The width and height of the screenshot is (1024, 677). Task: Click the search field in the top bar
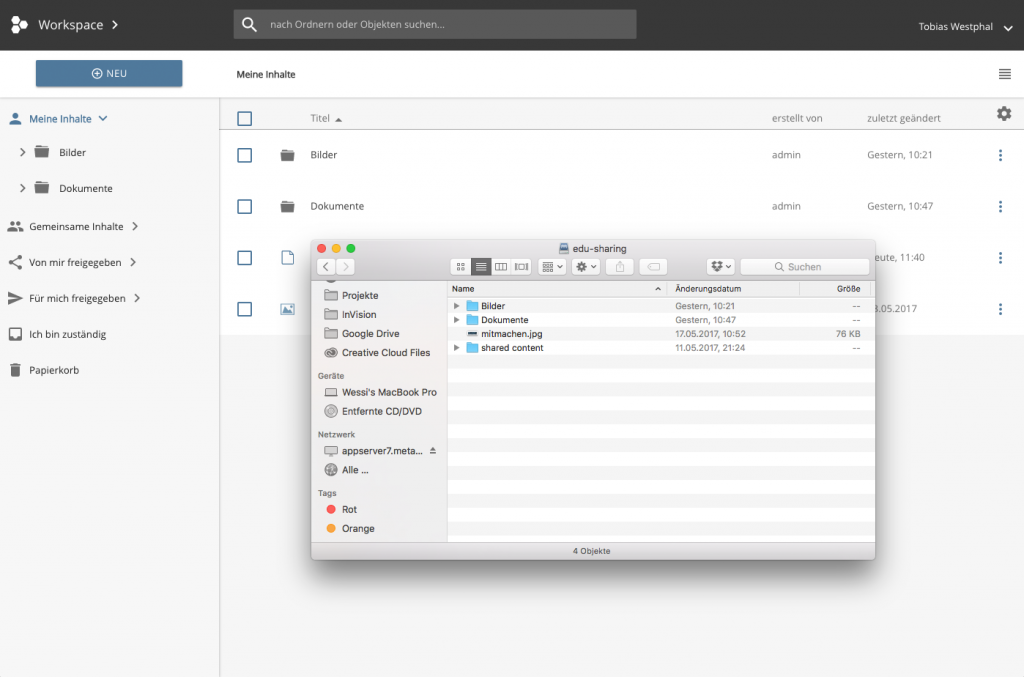[437, 24]
